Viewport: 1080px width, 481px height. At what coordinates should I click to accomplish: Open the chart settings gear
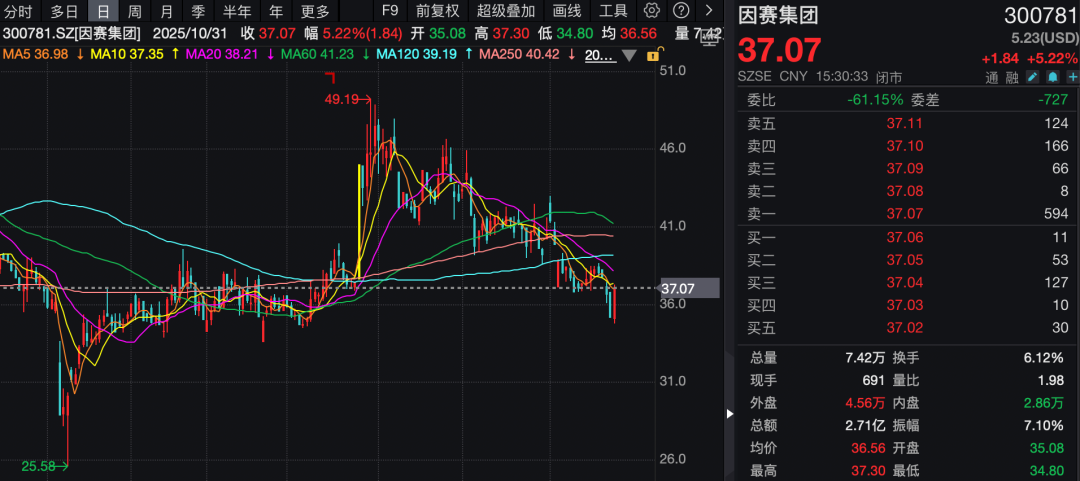click(651, 10)
